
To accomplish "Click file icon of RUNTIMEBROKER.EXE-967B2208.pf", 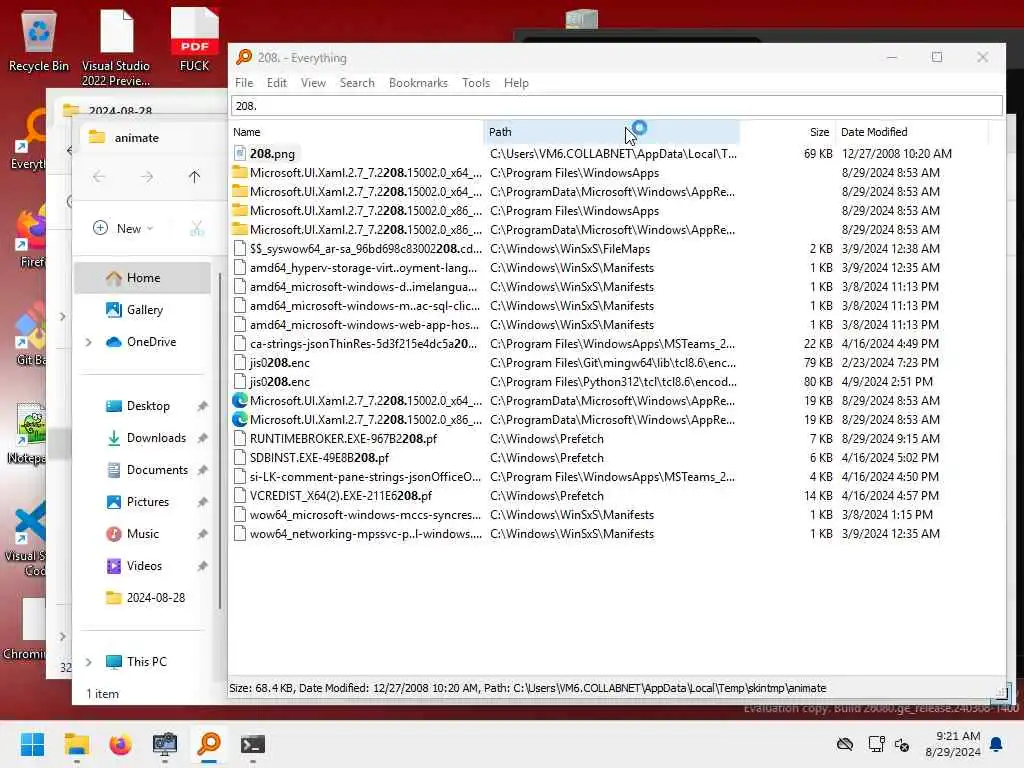I will point(240,438).
